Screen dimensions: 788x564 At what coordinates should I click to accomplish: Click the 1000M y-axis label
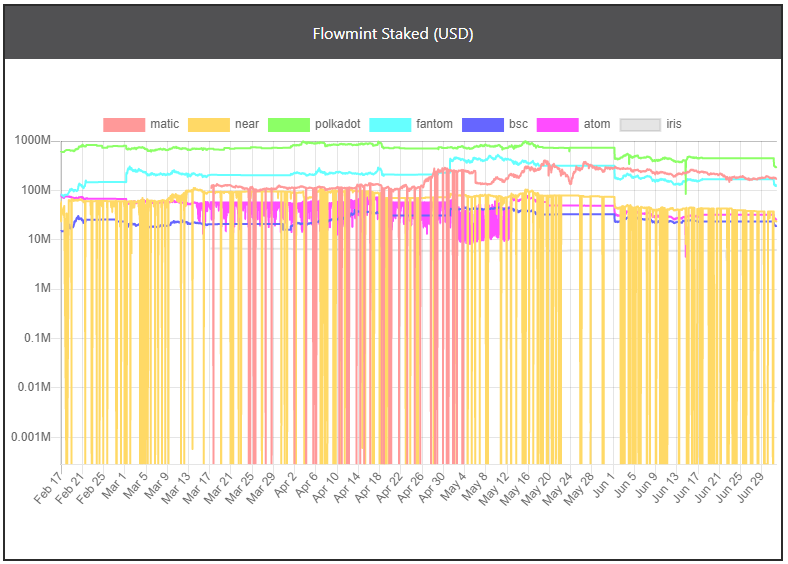[33, 140]
